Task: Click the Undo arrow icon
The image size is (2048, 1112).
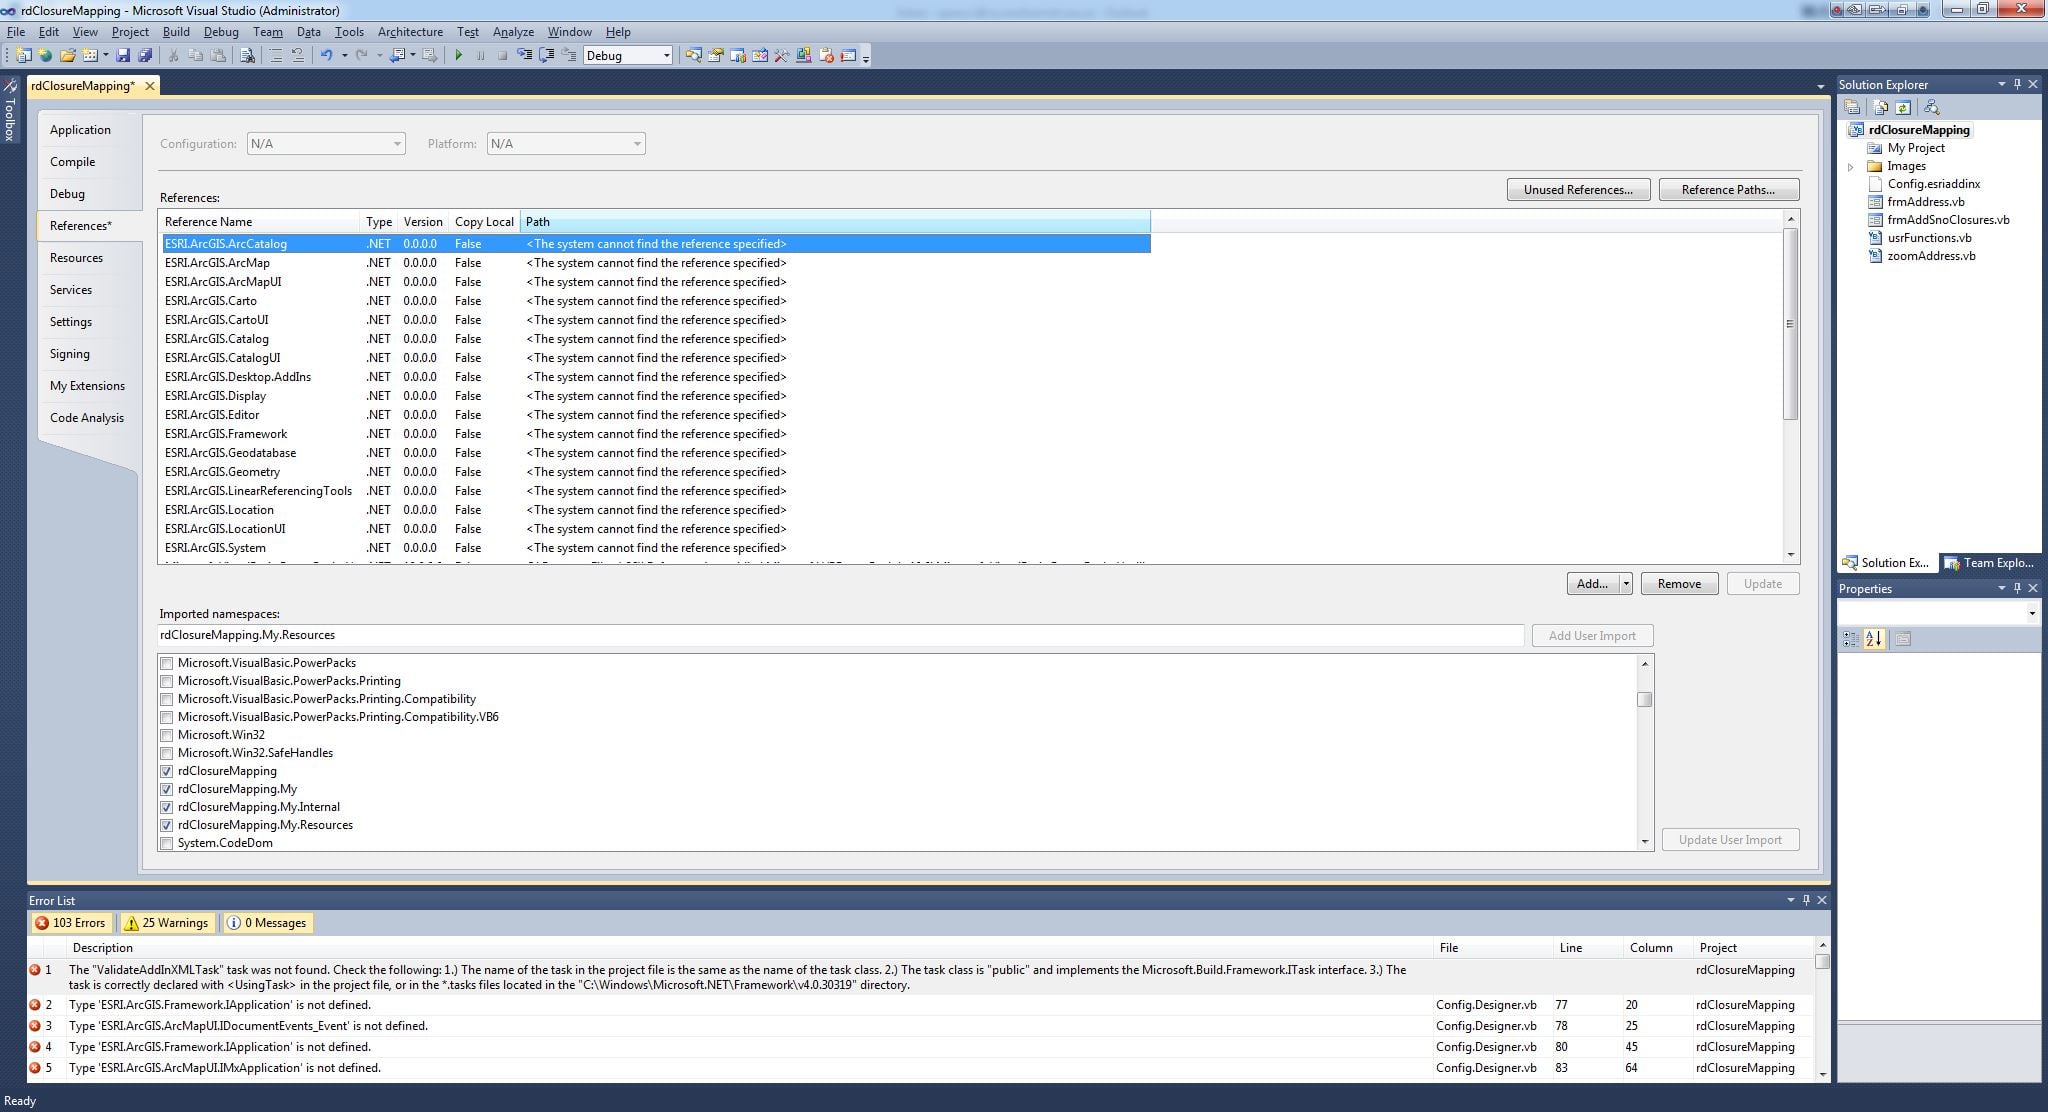Action: 326,56
